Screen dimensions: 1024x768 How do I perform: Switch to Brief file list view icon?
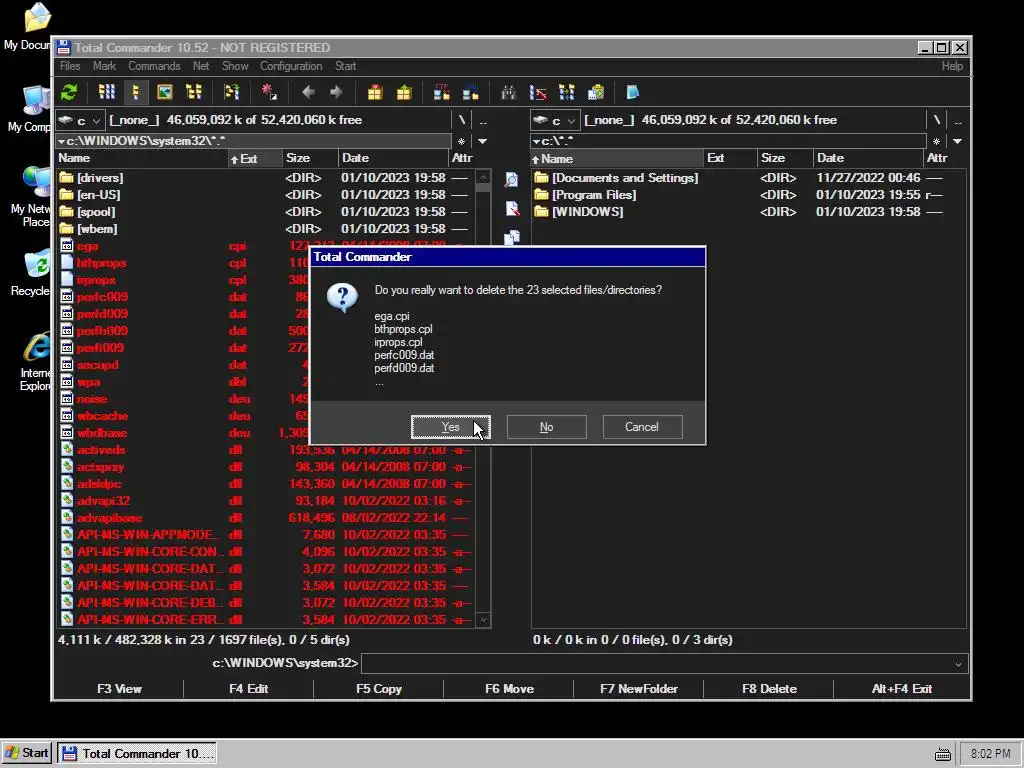pyautogui.click(x=106, y=92)
